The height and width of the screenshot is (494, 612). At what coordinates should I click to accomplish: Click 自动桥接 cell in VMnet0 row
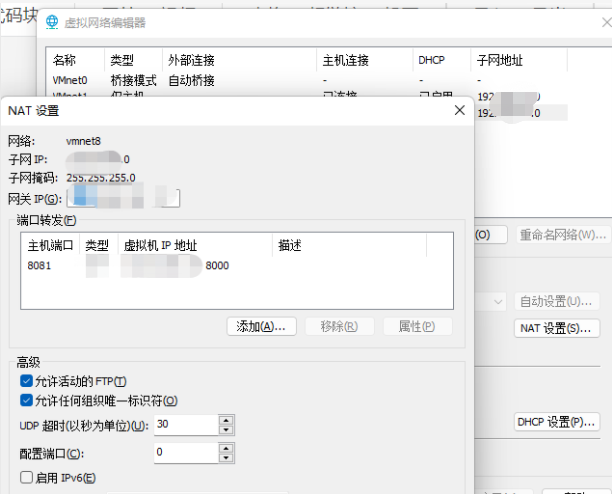191,80
